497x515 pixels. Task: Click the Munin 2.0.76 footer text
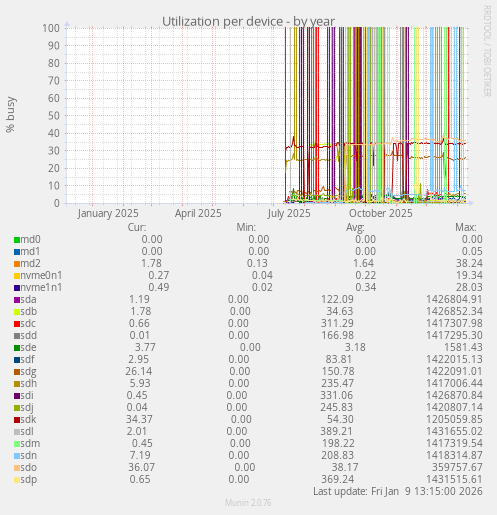248,503
